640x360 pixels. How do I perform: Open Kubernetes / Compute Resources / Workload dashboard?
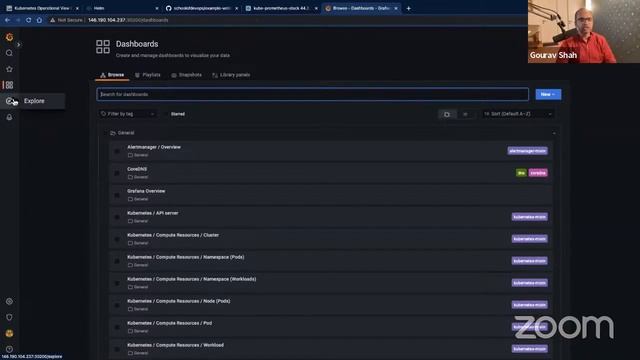176,345
